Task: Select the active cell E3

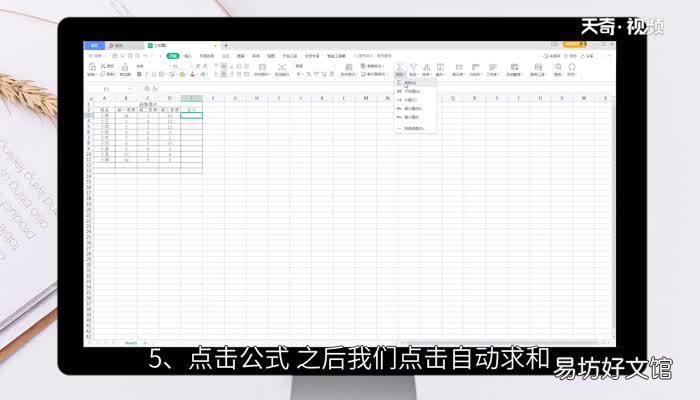Action: click(192, 116)
